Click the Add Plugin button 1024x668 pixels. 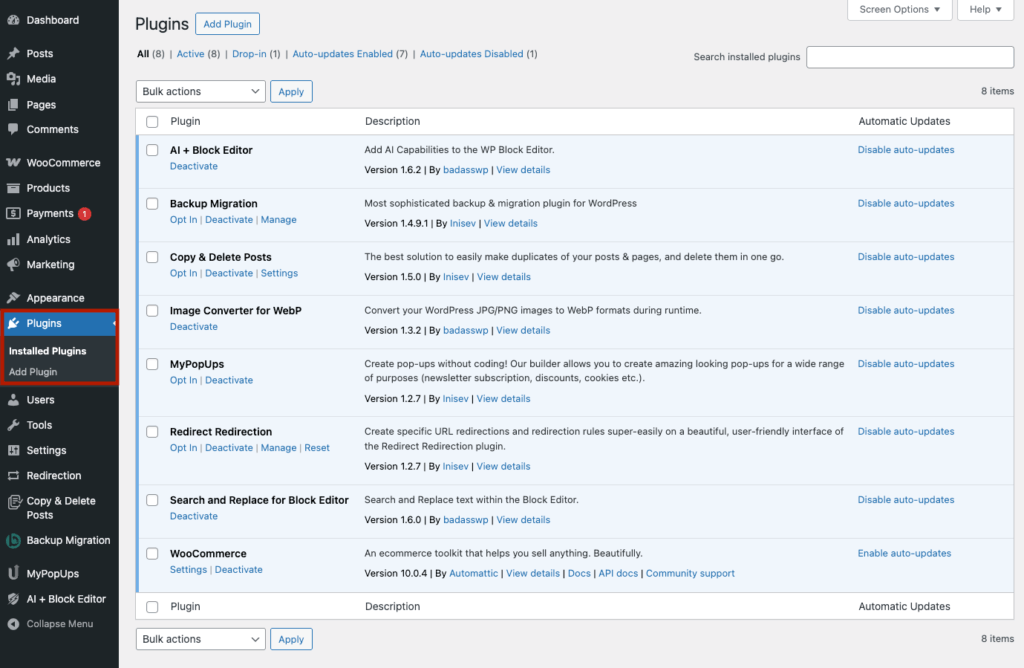click(227, 23)
